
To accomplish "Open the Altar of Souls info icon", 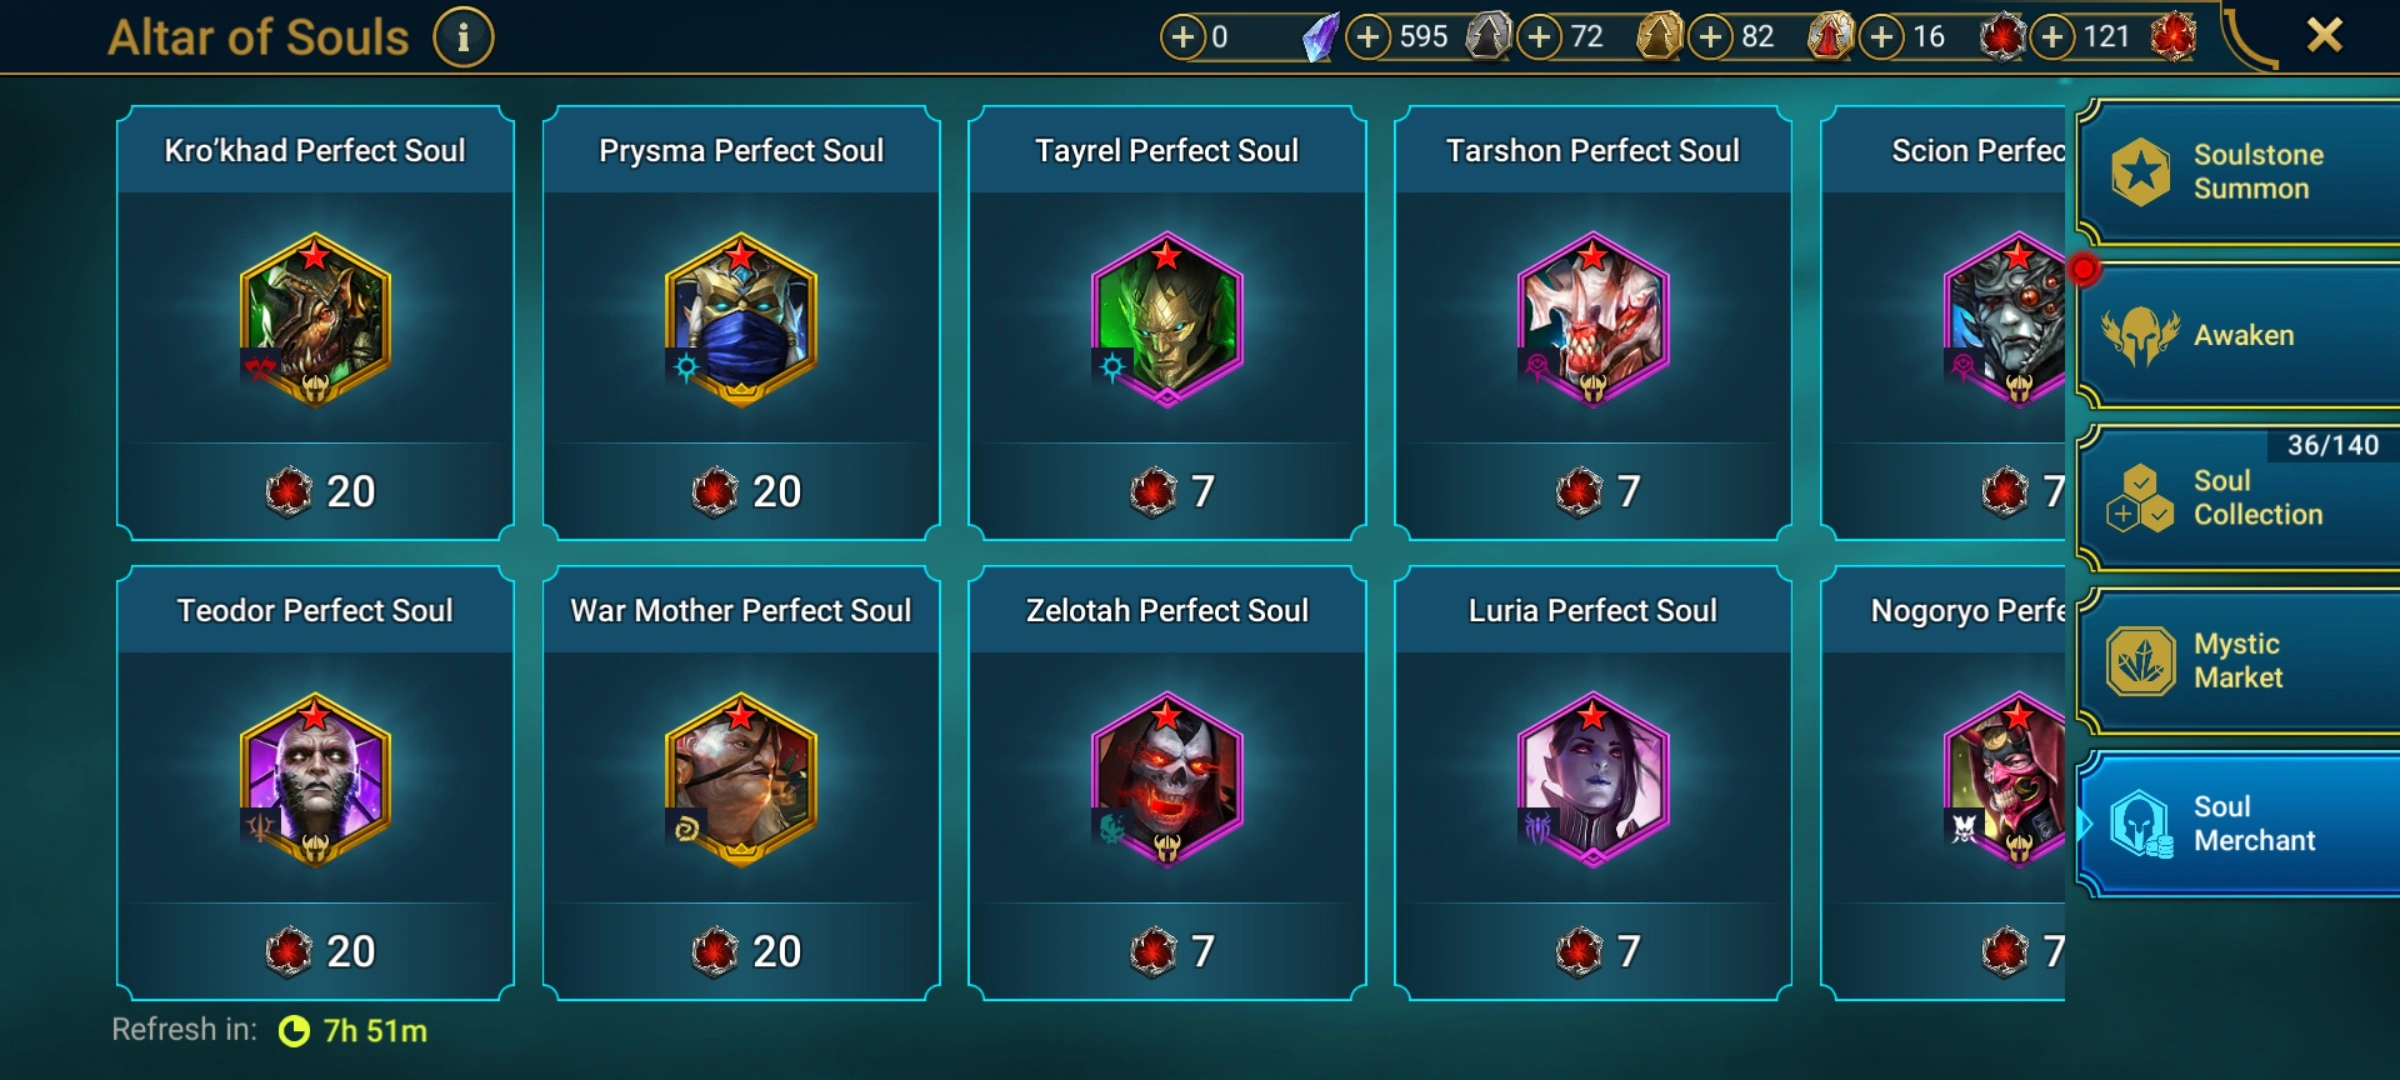I will click(463, 38).
